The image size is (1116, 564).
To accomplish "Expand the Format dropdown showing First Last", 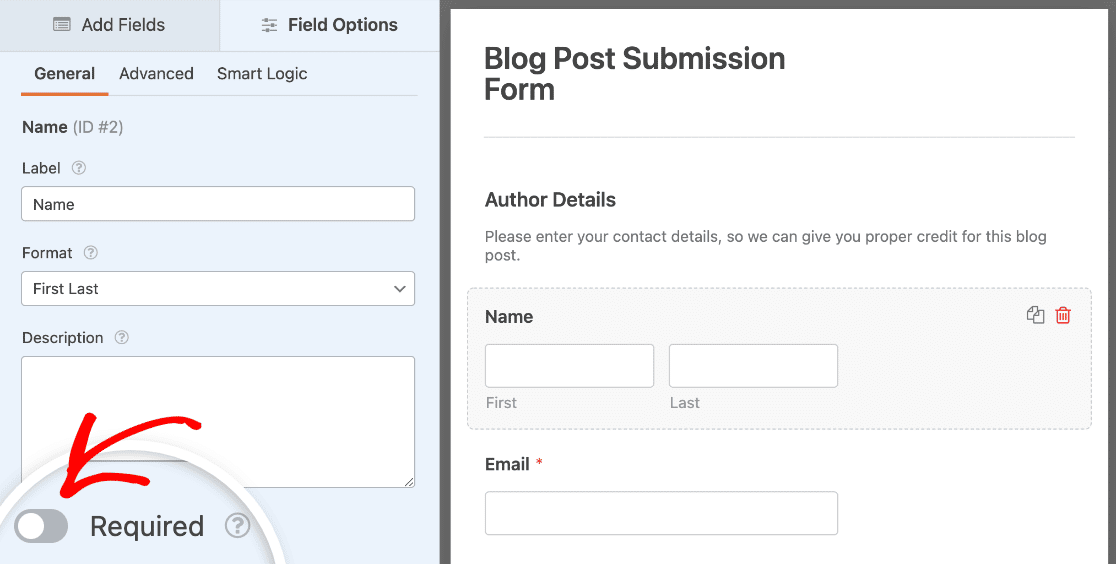I will [x=218, y=288].
